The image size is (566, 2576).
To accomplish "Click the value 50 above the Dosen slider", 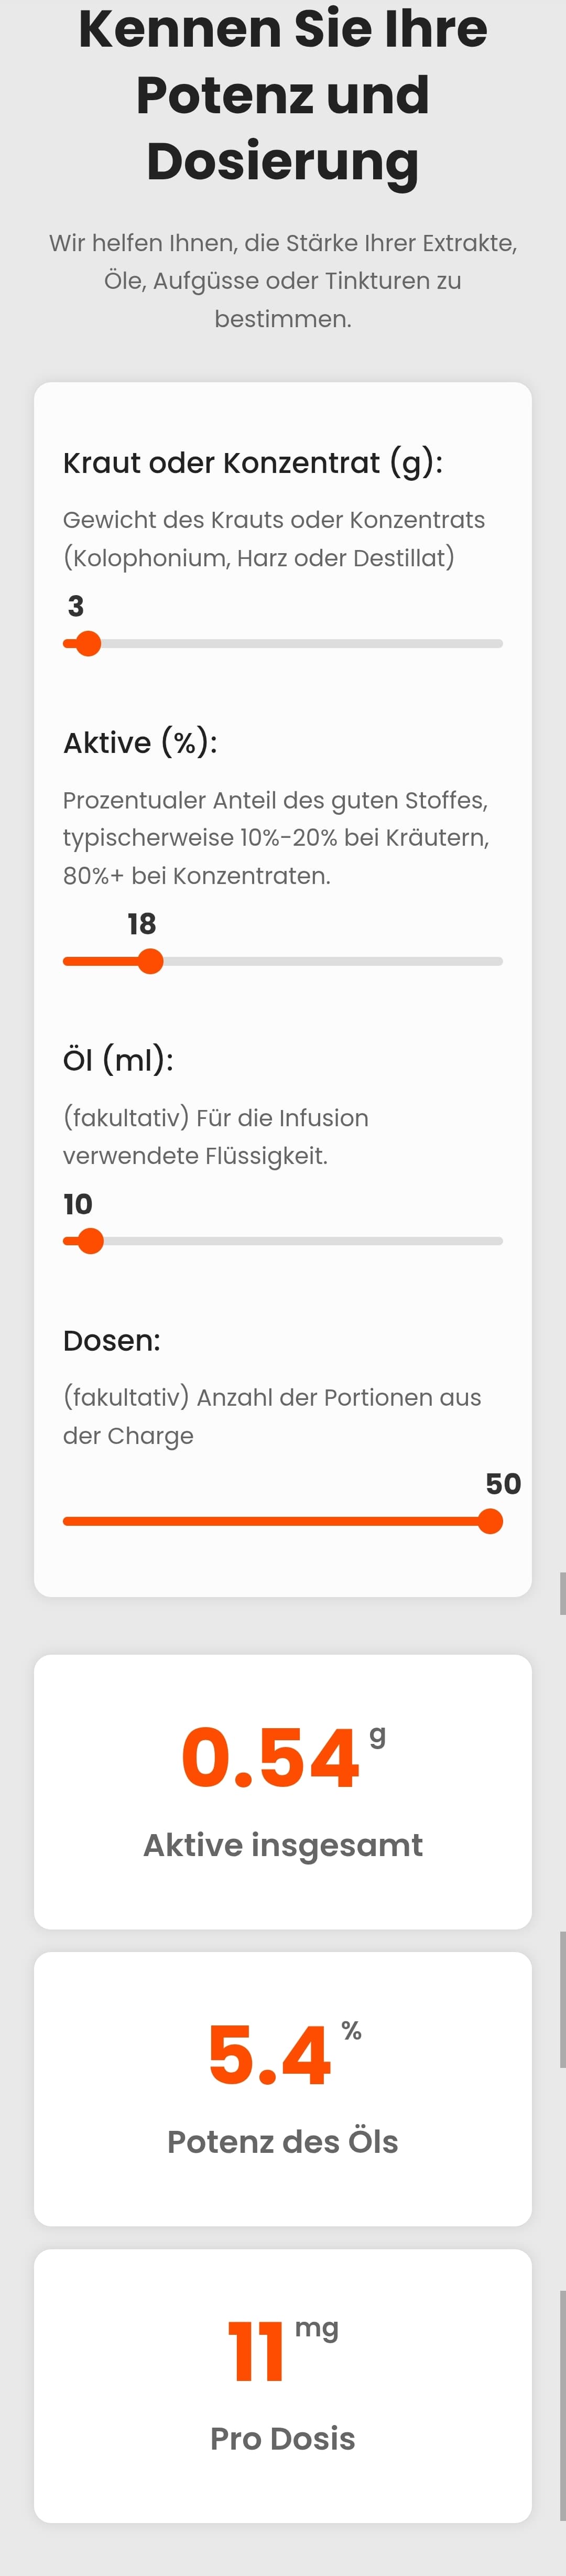I will (503, 1484).
